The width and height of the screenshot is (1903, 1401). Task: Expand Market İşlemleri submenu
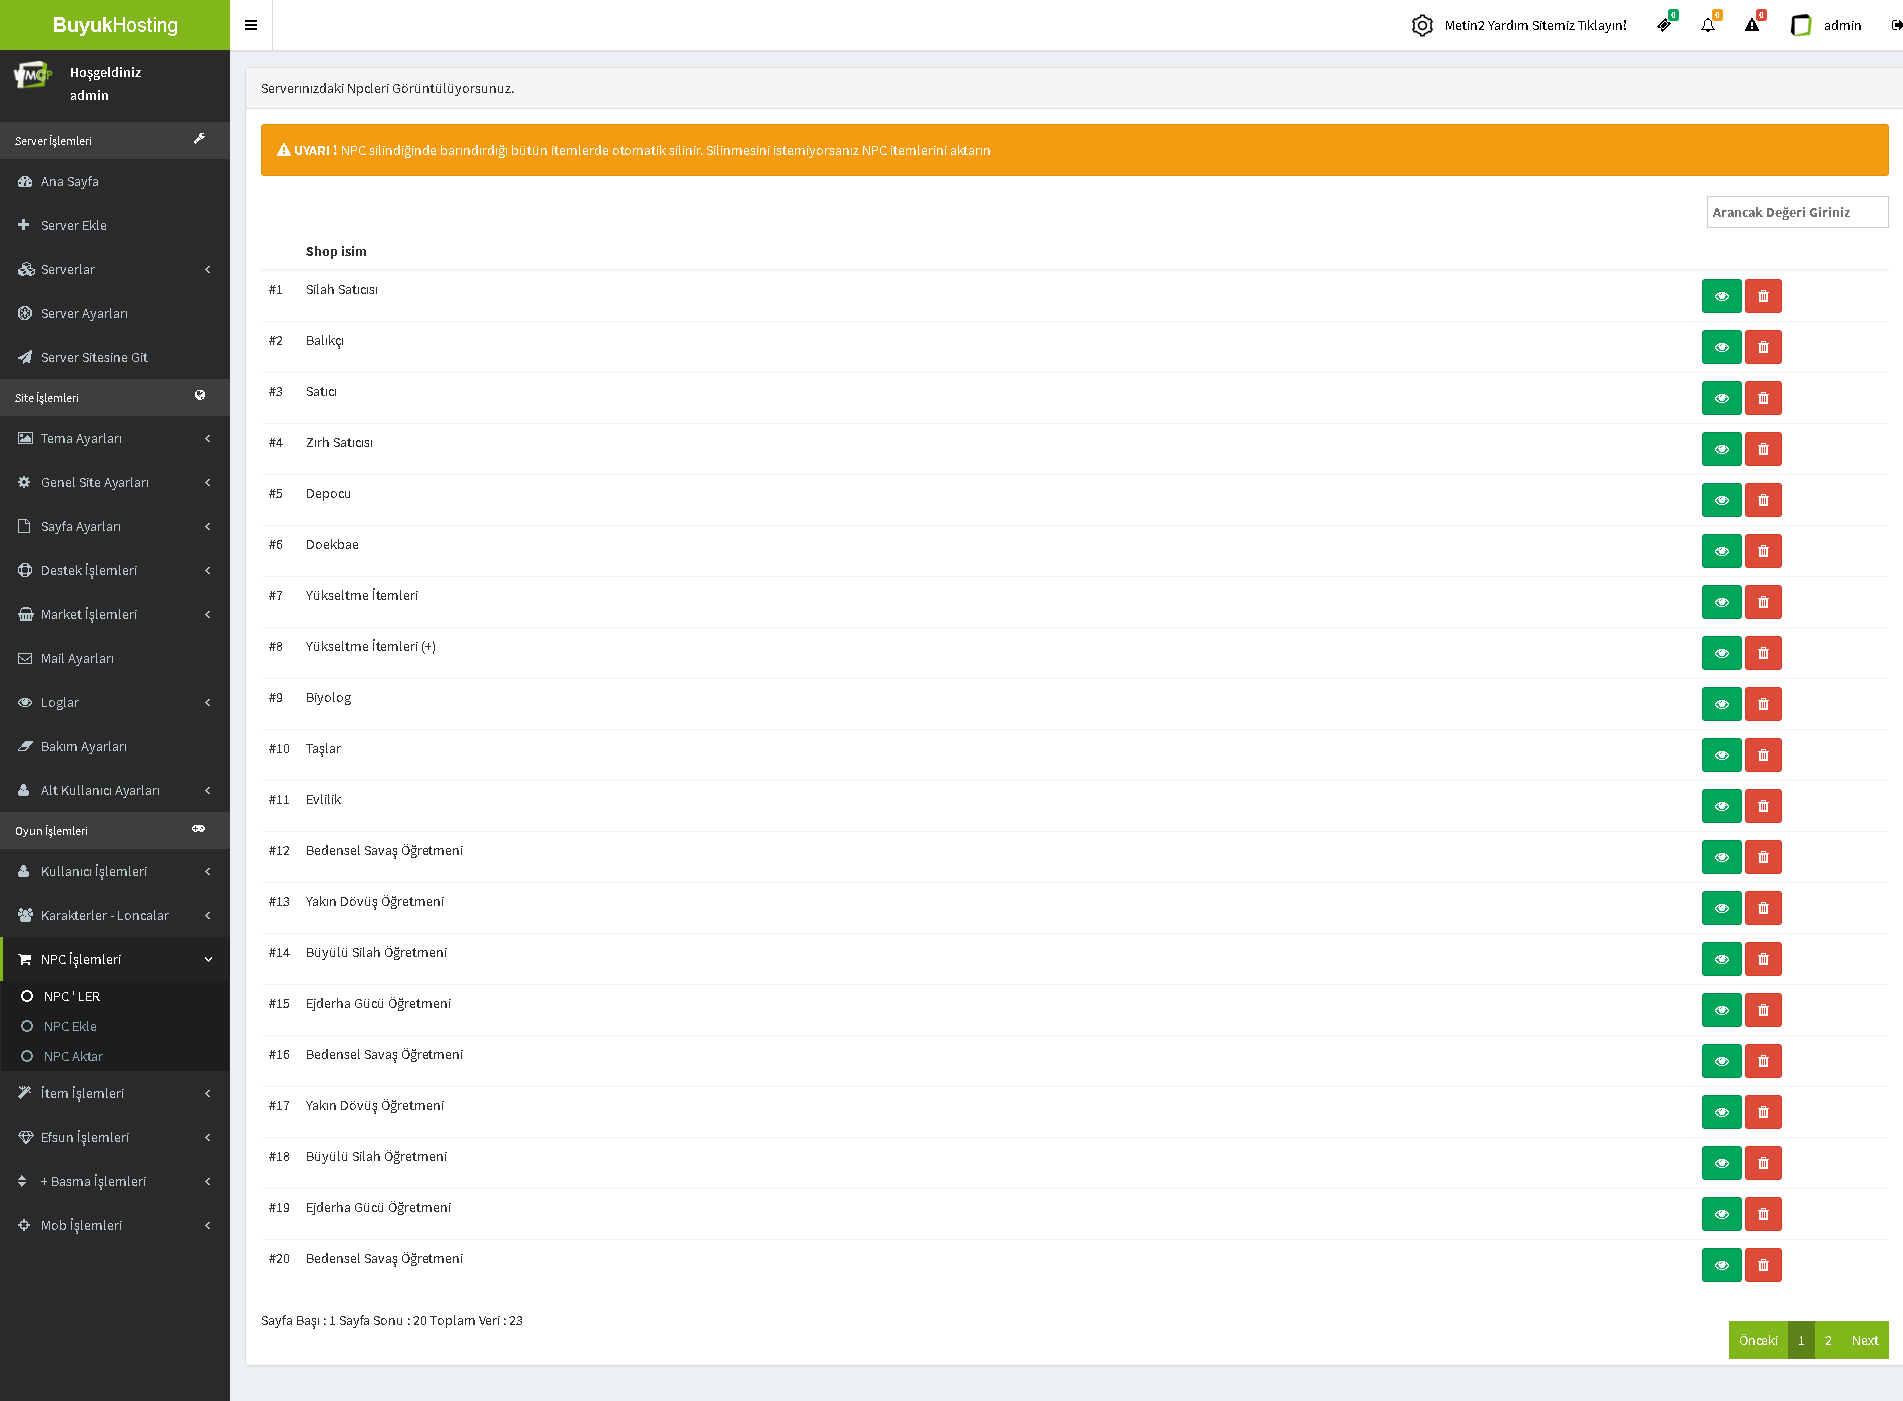(x=114, y=614)
